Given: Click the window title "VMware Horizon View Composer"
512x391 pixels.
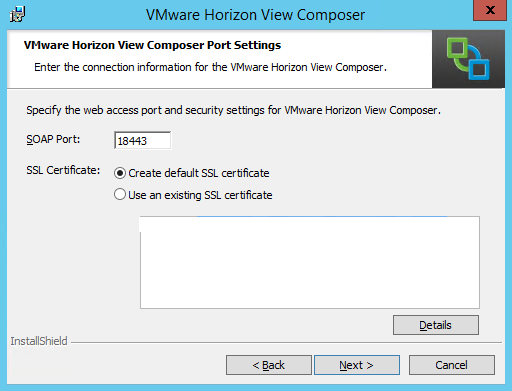Looking at the screenshot, I should pos(255,15).
